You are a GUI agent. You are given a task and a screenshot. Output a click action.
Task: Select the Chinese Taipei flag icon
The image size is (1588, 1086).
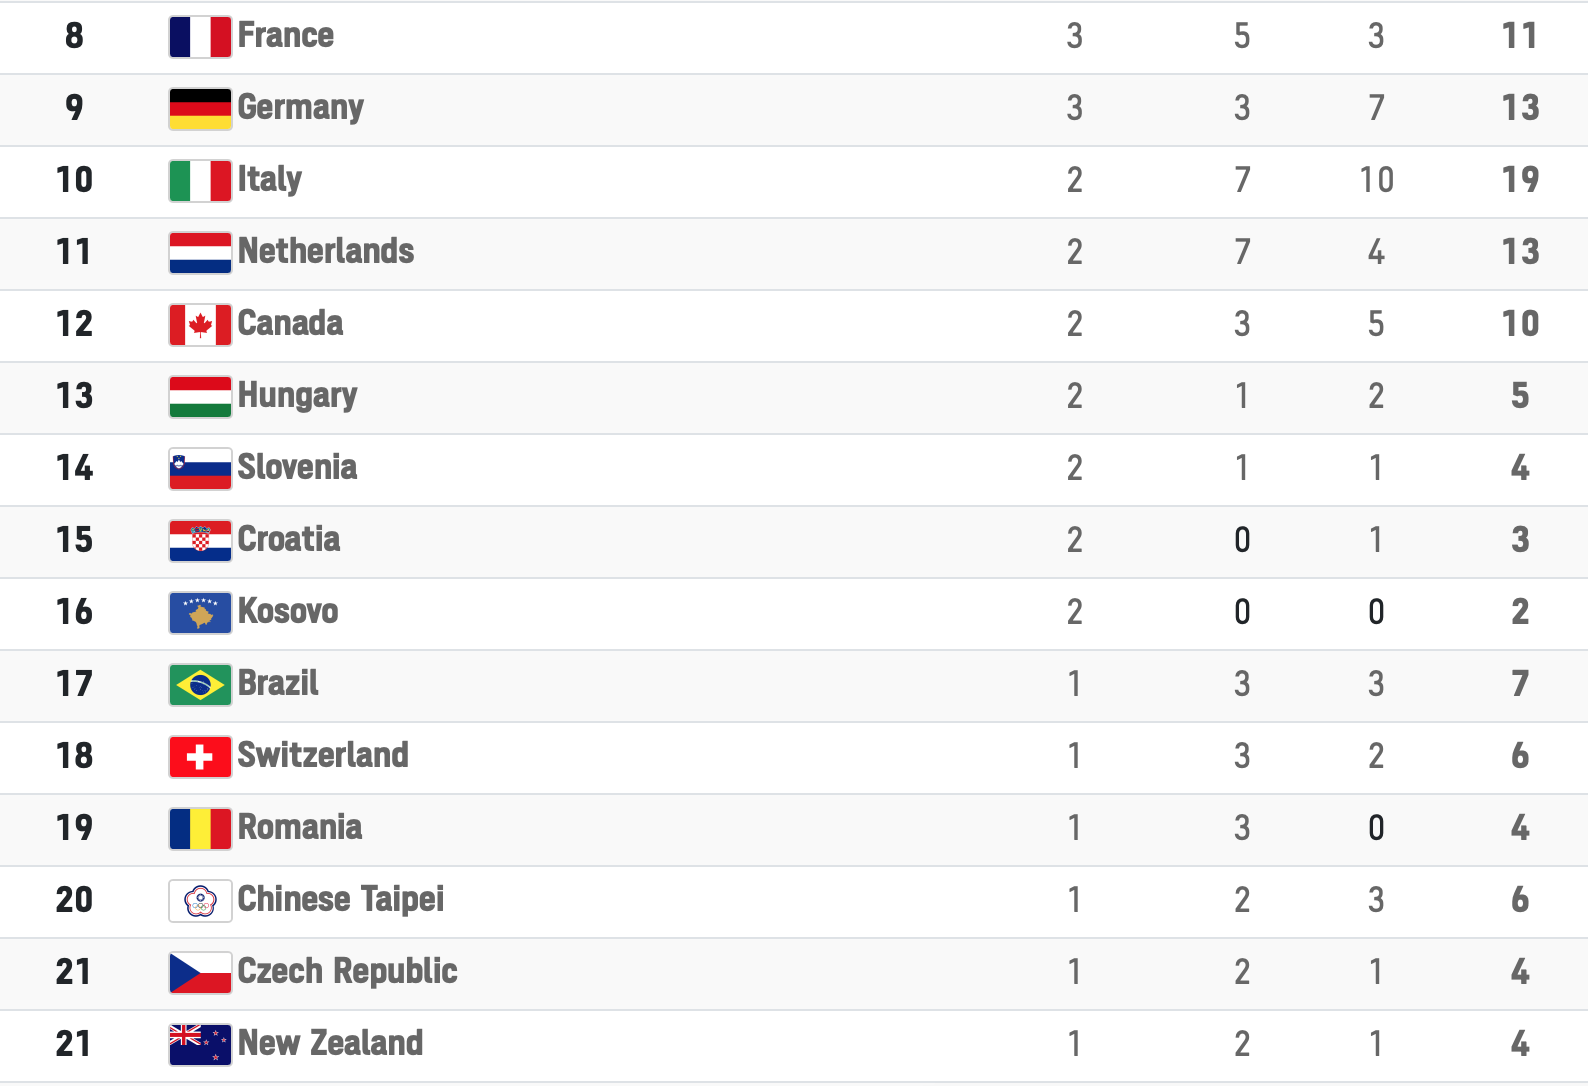point(200,901)
